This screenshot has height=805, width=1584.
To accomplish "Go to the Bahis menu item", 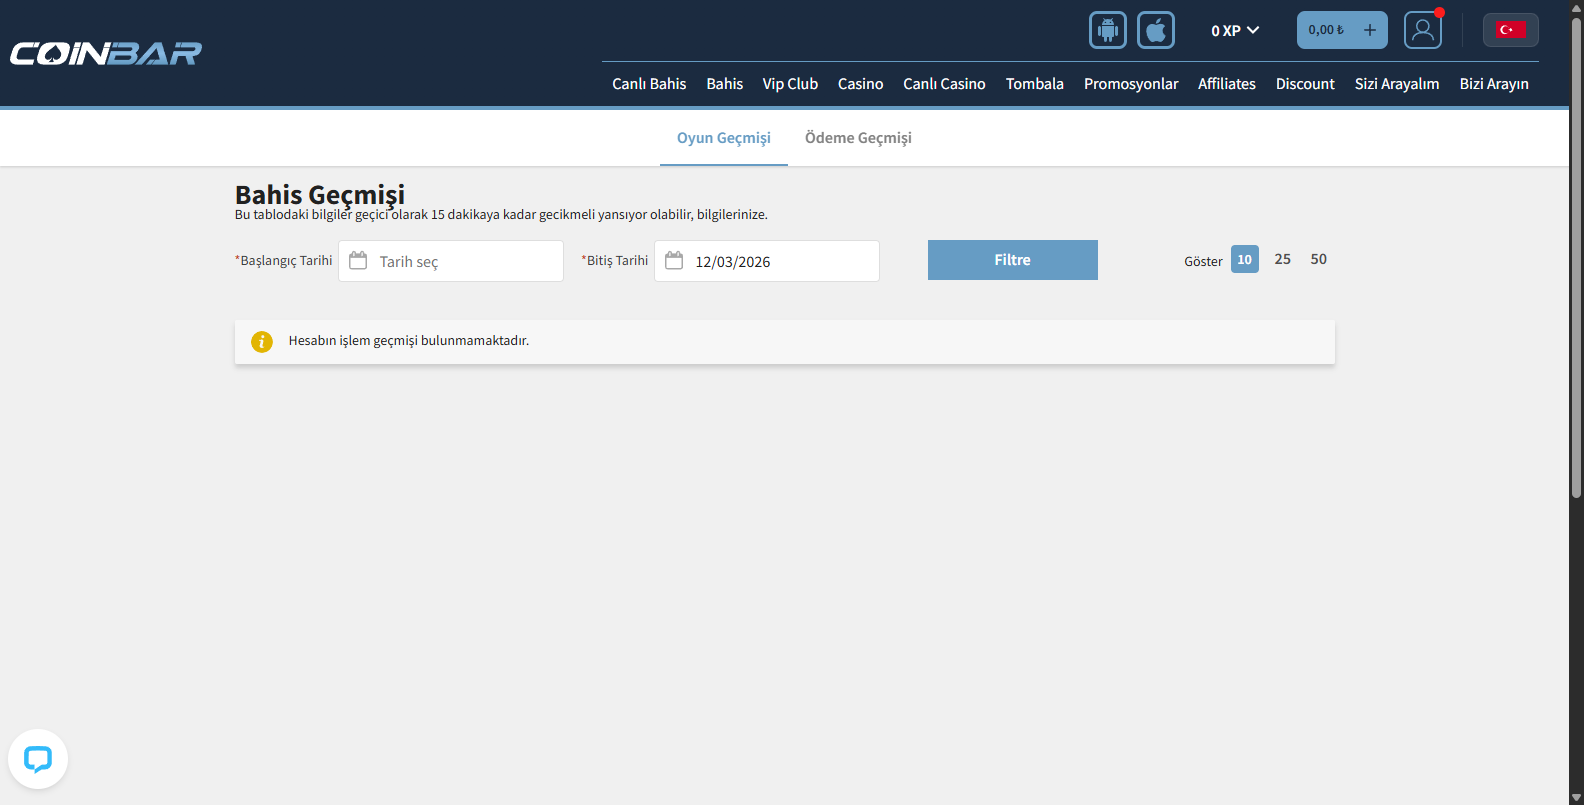I will point(725,84).
